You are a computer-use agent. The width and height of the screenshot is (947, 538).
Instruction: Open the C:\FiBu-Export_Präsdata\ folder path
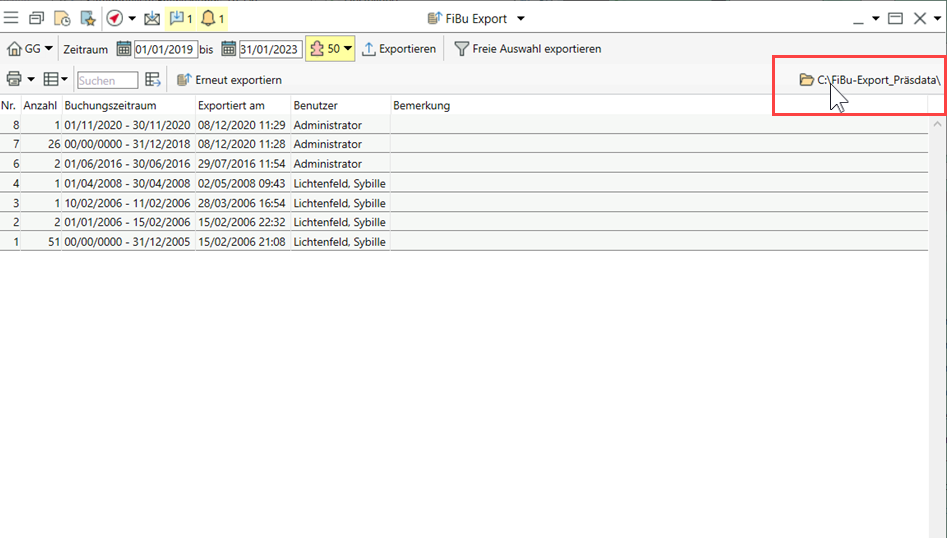coord(870,80)
